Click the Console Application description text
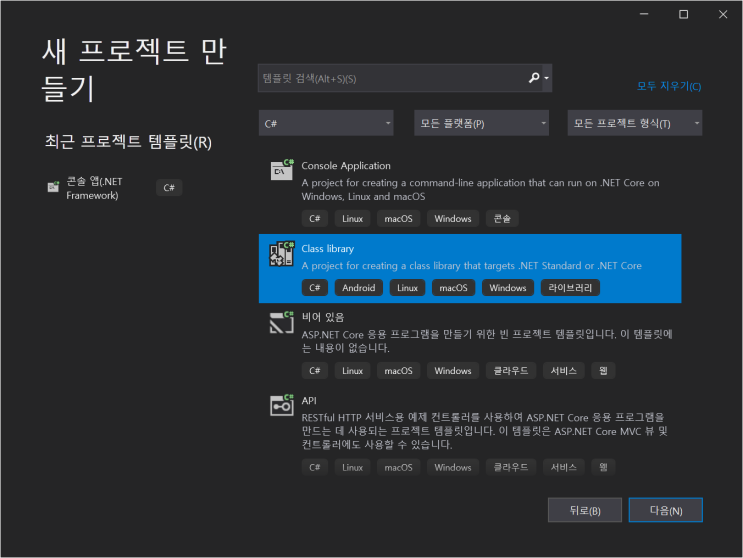 (x=480, y=189)
